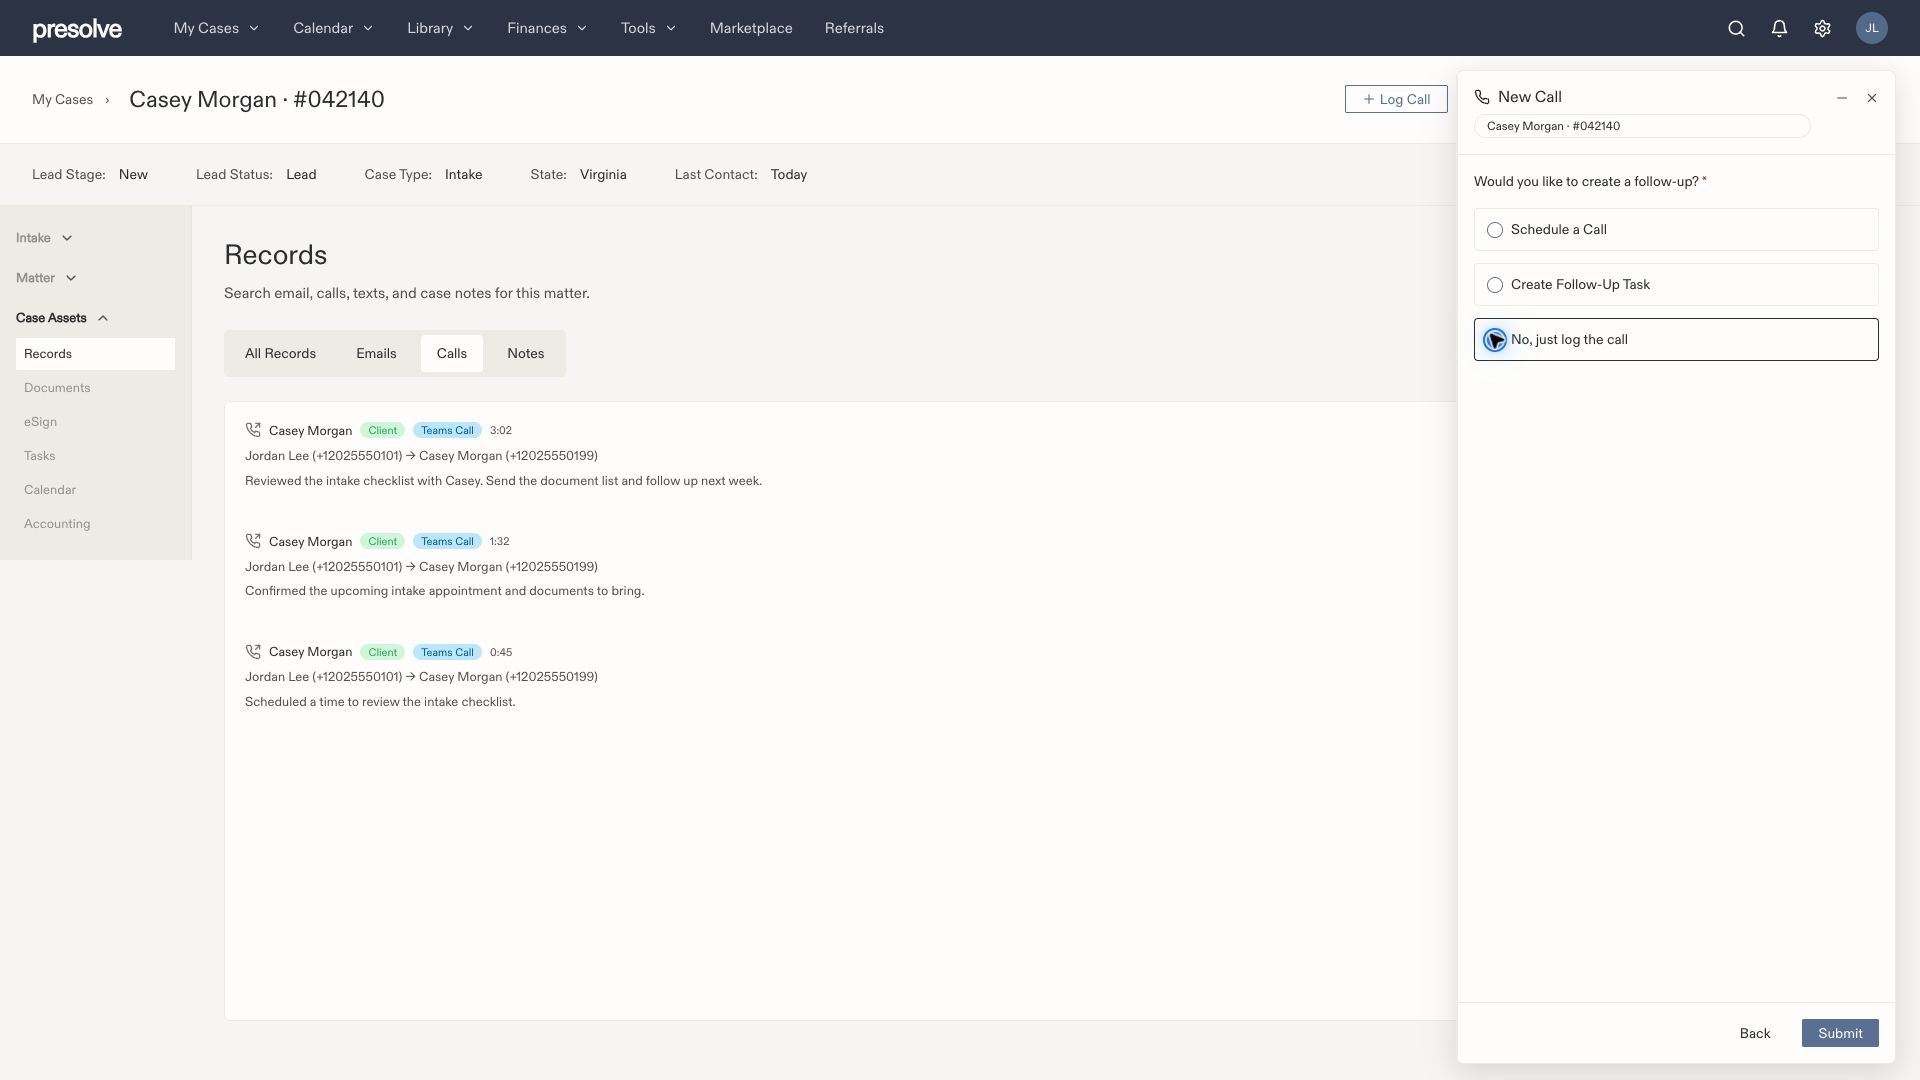
Task: Click phone icon of 3:02 call record
Action: [x=253, y=430]
